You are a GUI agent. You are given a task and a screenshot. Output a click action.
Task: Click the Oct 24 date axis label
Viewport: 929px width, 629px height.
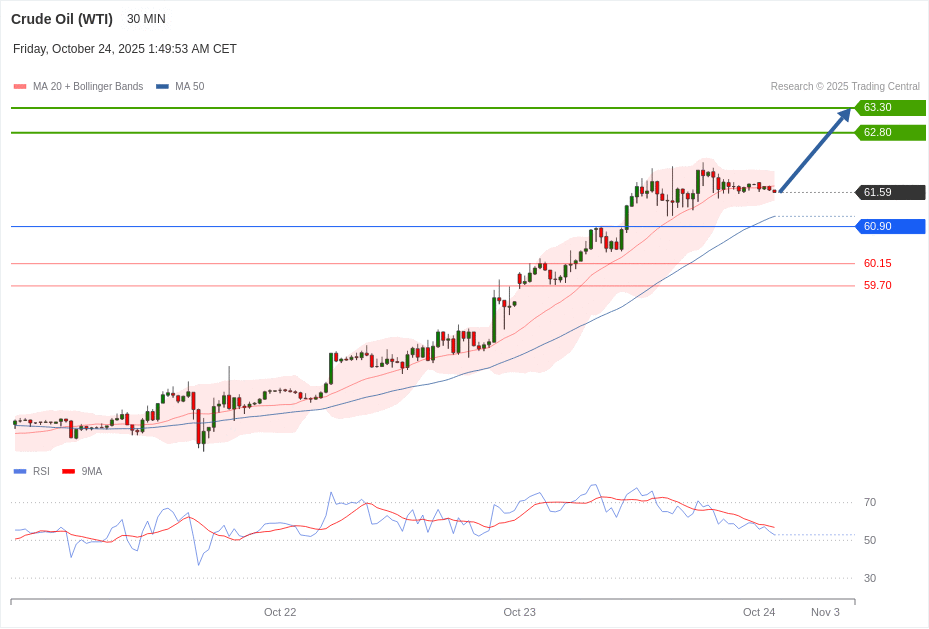[x=758, y=612]
